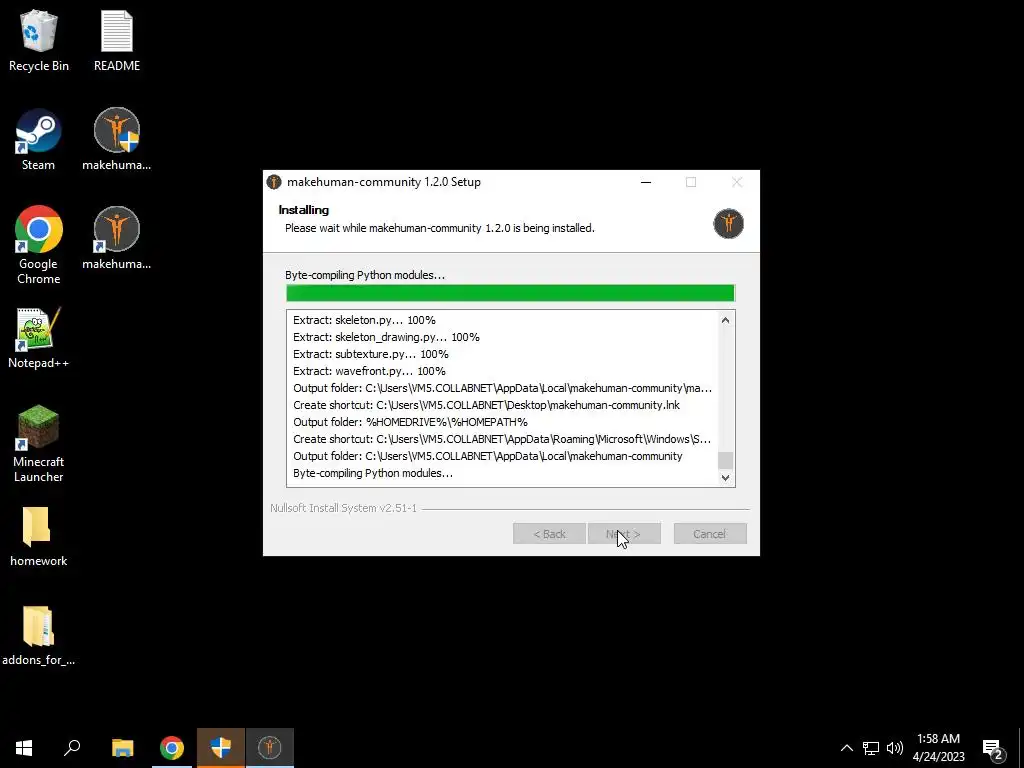Click the Cancel button in installer
This screenshot has height=768, width=1024.
point(710,534)
